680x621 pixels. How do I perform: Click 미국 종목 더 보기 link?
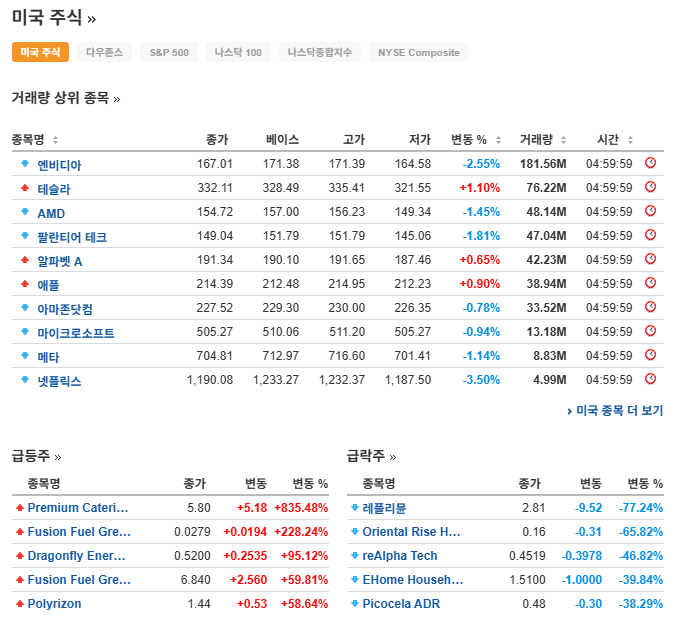(615, 410)
